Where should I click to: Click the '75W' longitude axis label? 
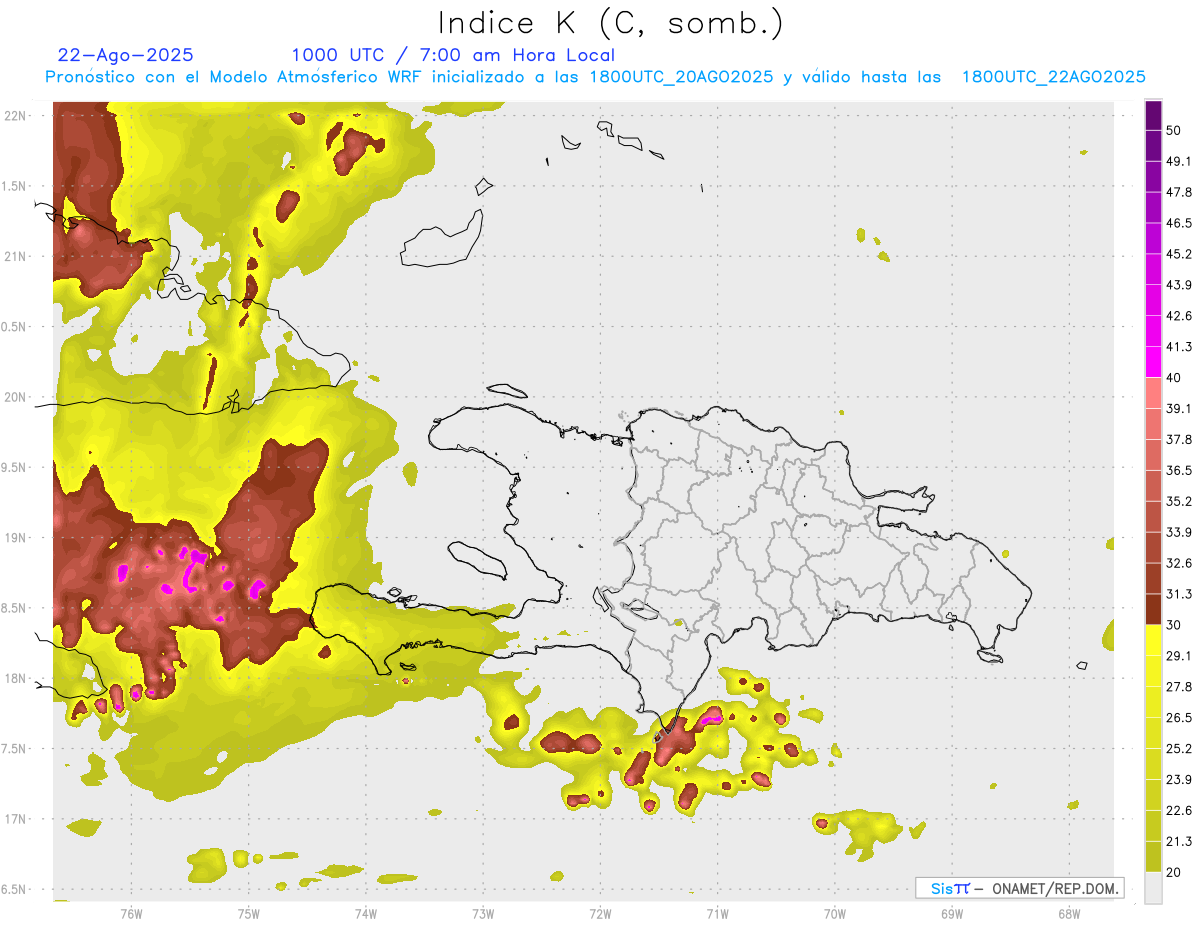[x=248, y=914]
